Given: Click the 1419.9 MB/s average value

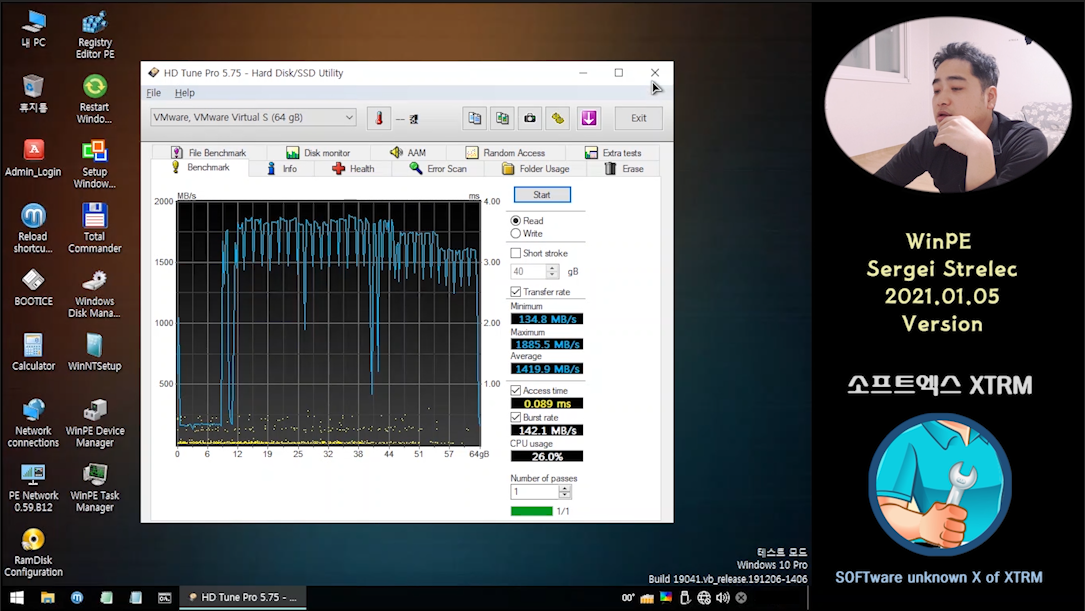Looking at the screenshot, I should (x=547, y=369).
